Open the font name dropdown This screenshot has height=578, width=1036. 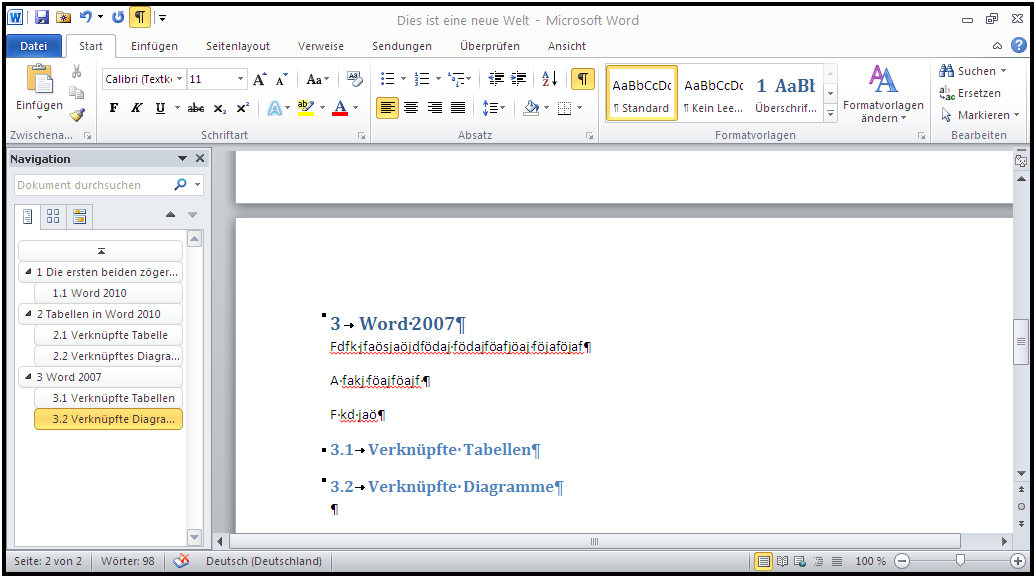point(179,79)
